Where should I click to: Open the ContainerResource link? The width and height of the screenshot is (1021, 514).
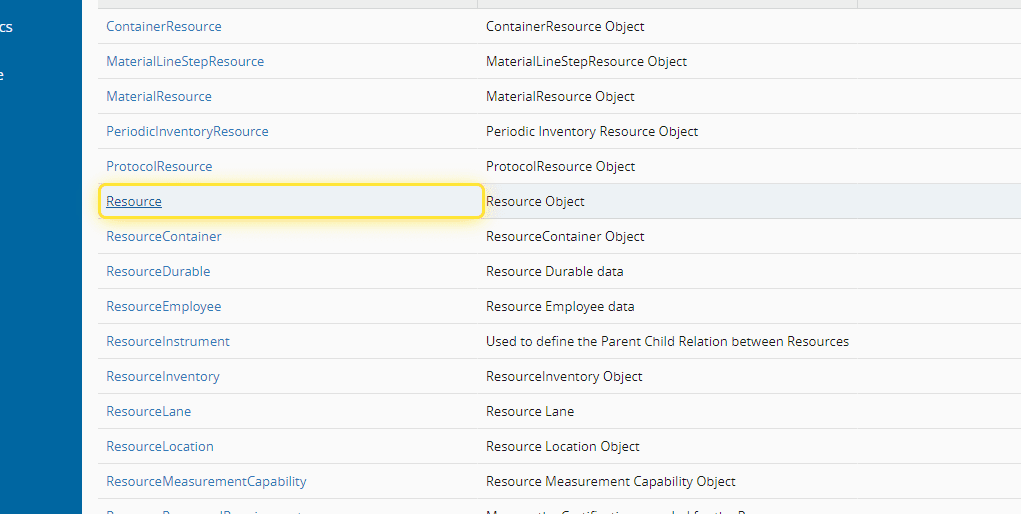pyautogui.click(x=164, y=26)
